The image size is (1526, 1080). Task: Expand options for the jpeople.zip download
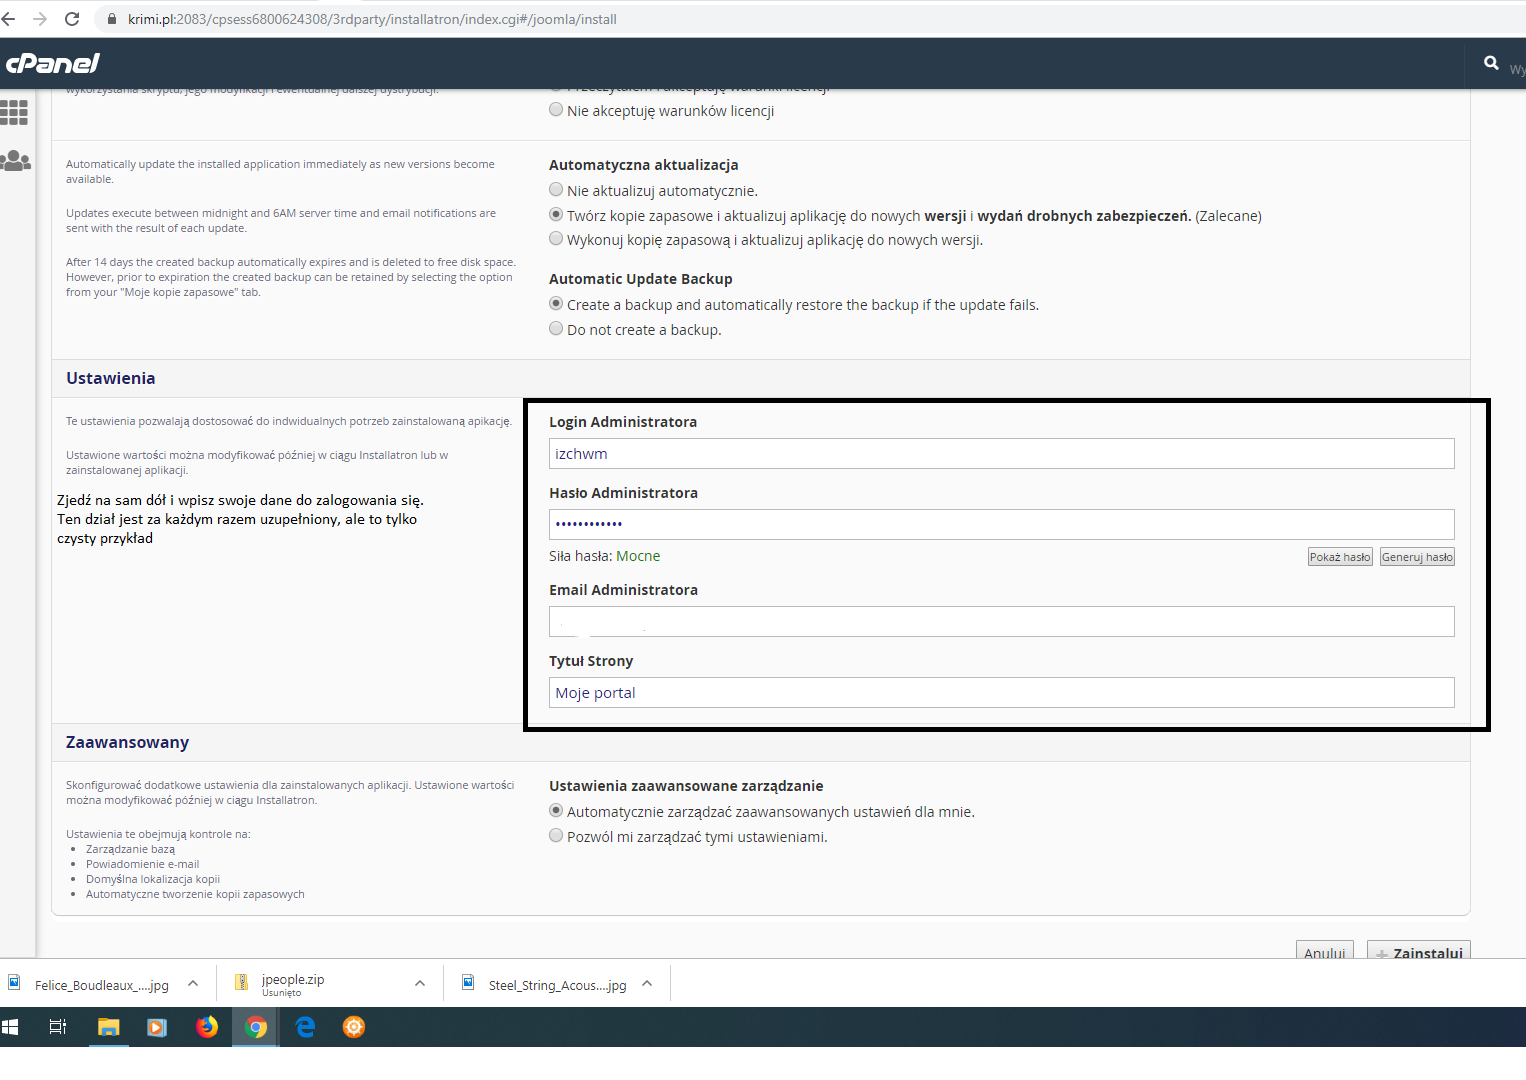coord(420,982)
